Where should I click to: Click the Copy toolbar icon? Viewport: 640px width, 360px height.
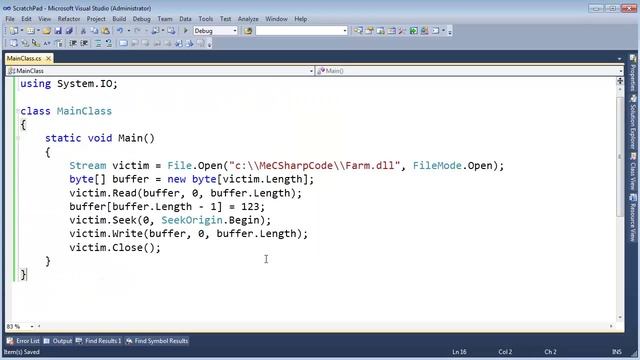point(94,31)
